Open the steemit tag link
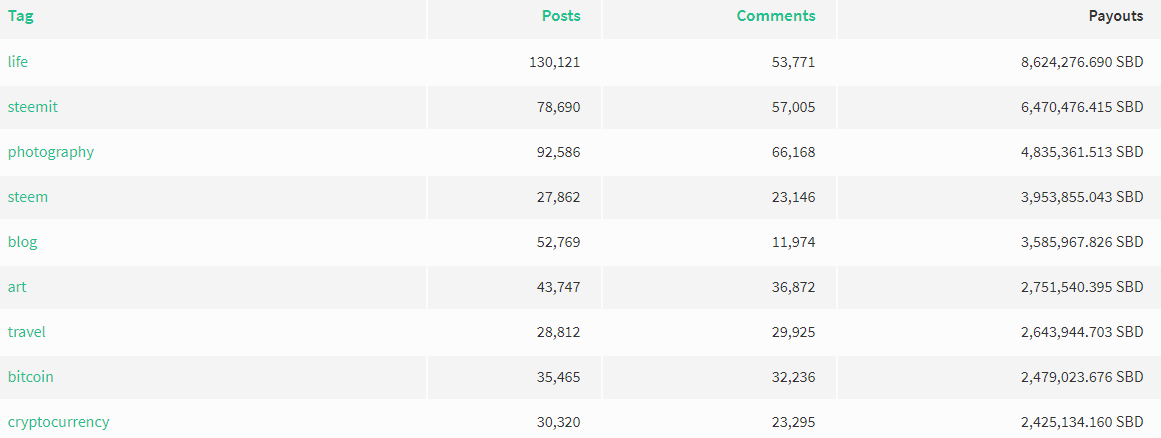1161x438 pixels. click(x=33, y=107)
